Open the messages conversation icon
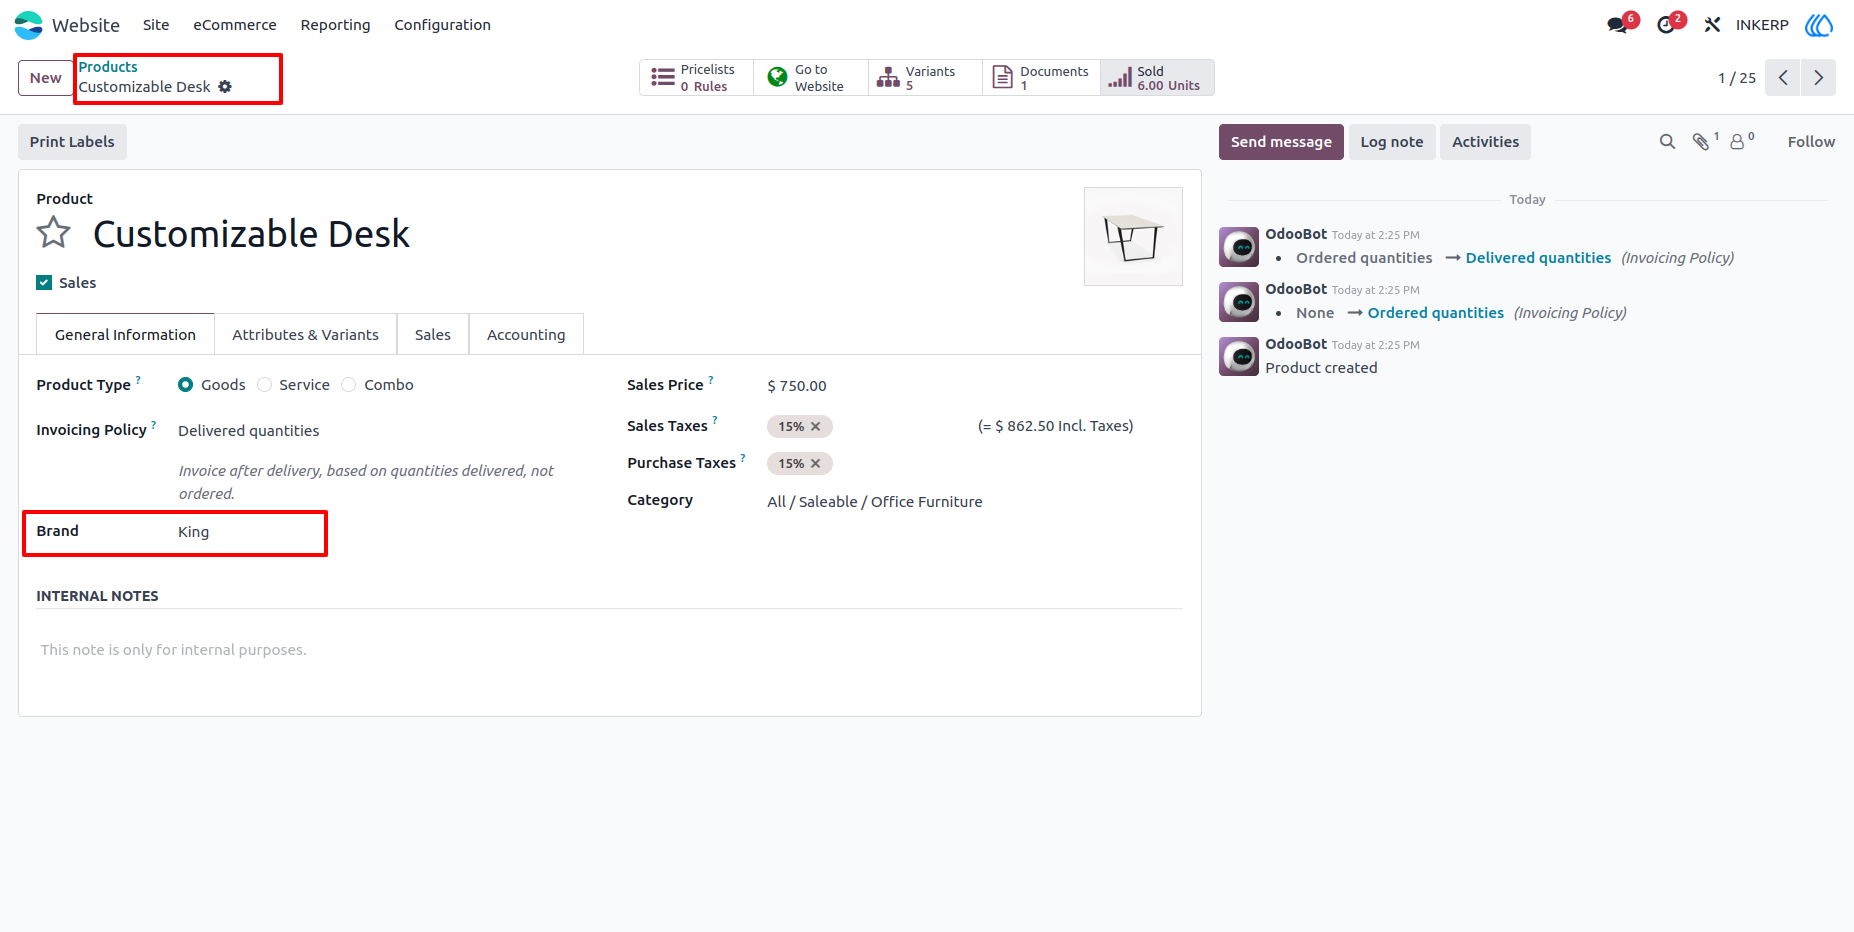Viewport: 1854px width, 932px height. click(1617, 25)
